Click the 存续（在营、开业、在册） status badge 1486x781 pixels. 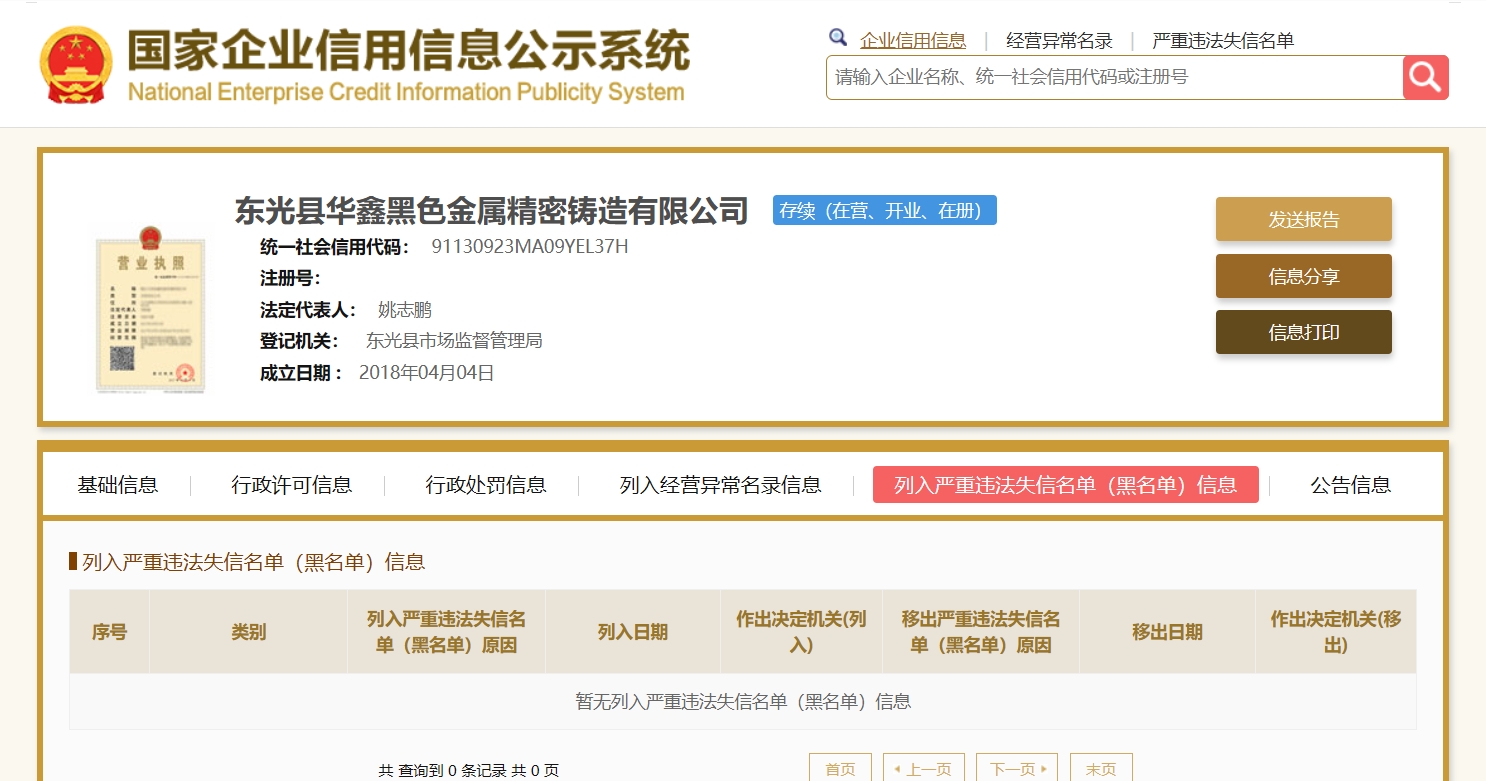coord(885,210)
